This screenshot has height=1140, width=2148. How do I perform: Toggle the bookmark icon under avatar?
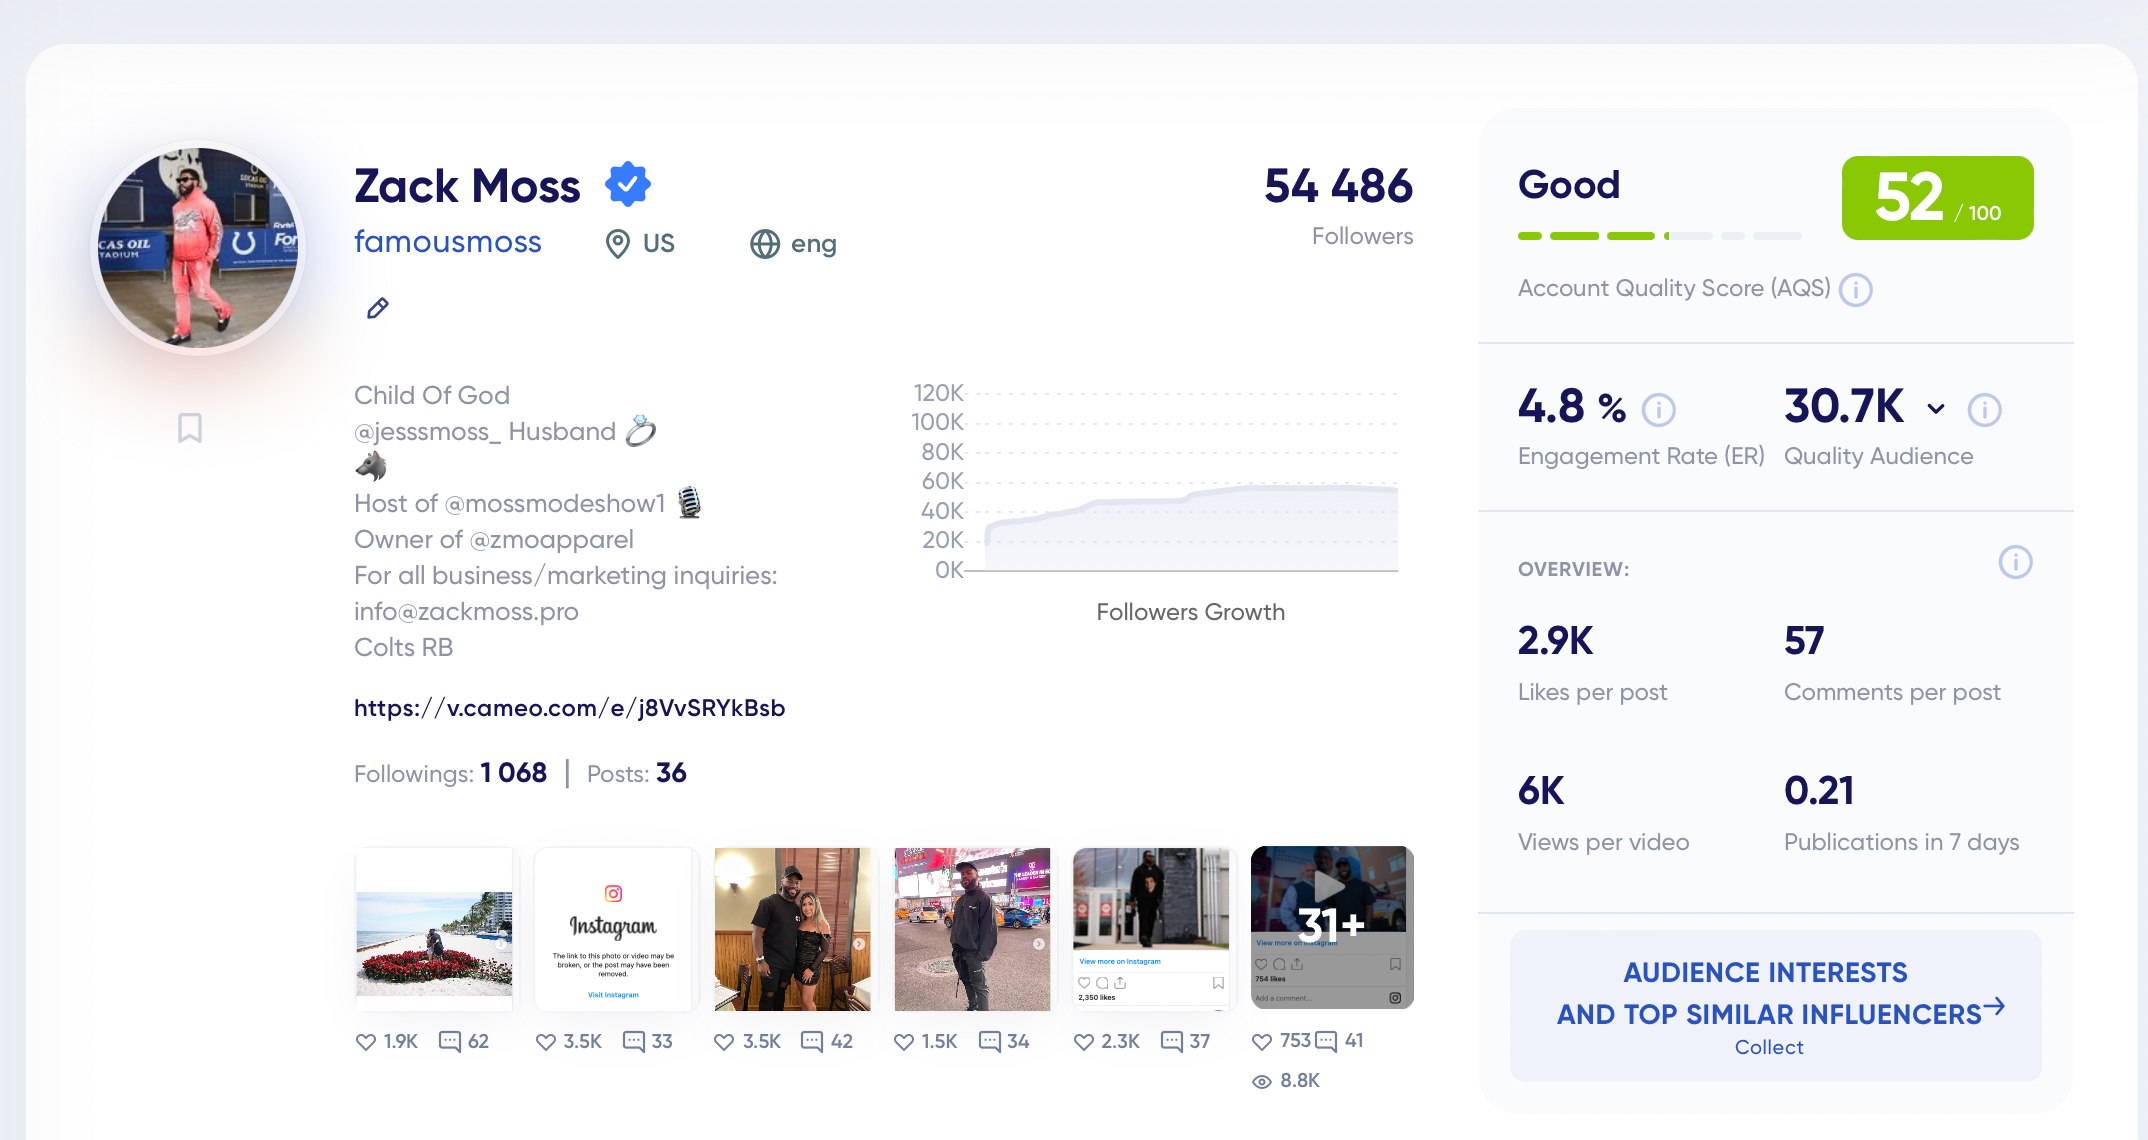click(x=189, y=428)
